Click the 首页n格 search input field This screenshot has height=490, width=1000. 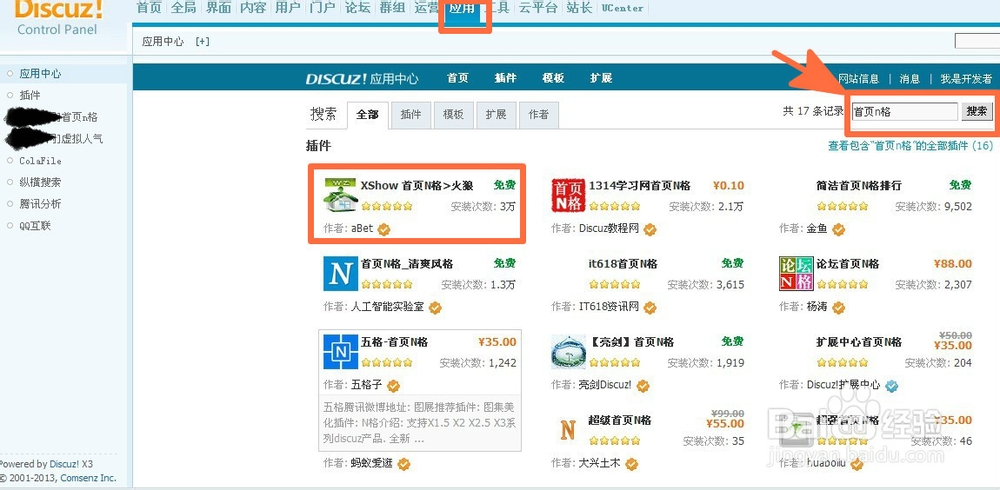(904, 111)
